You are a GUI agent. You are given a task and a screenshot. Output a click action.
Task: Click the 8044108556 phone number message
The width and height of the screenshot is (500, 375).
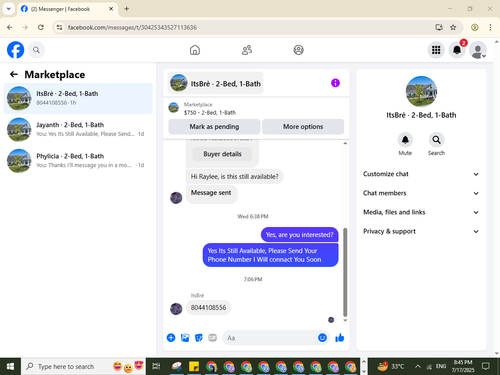[x=208, y=307]
